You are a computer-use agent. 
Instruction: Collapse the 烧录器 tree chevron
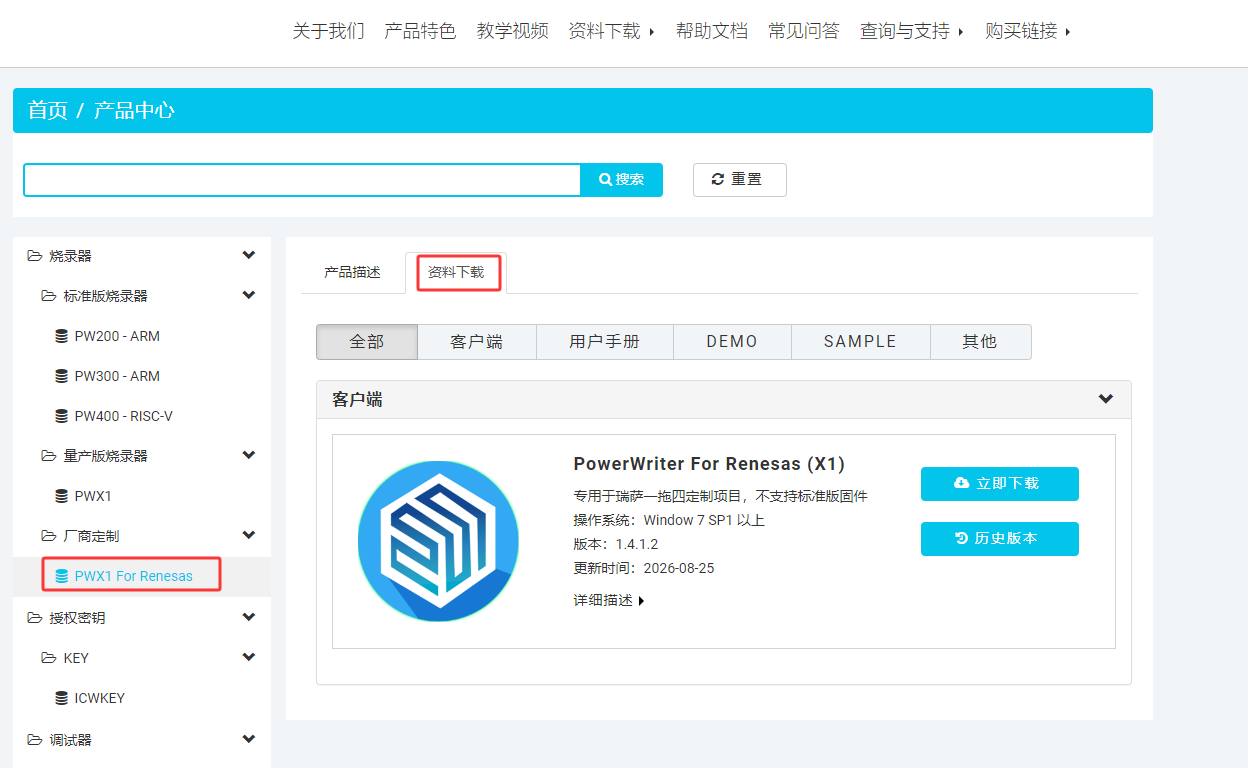click(x=249, y=255)
